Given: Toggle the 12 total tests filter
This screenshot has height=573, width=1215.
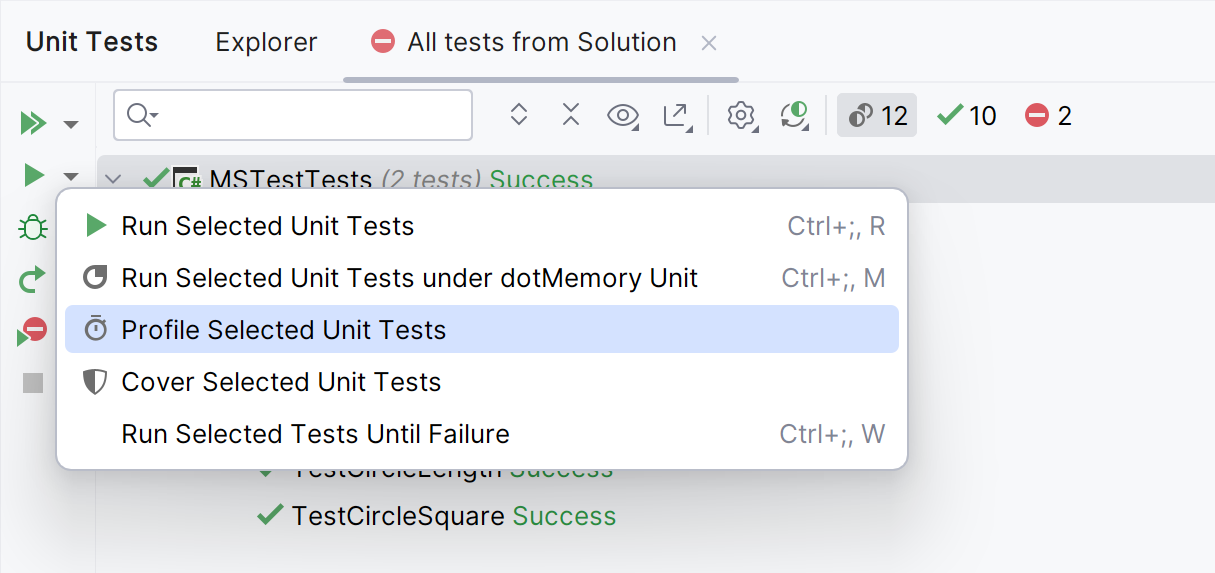Looking at the screenshot, I should 877,116.
